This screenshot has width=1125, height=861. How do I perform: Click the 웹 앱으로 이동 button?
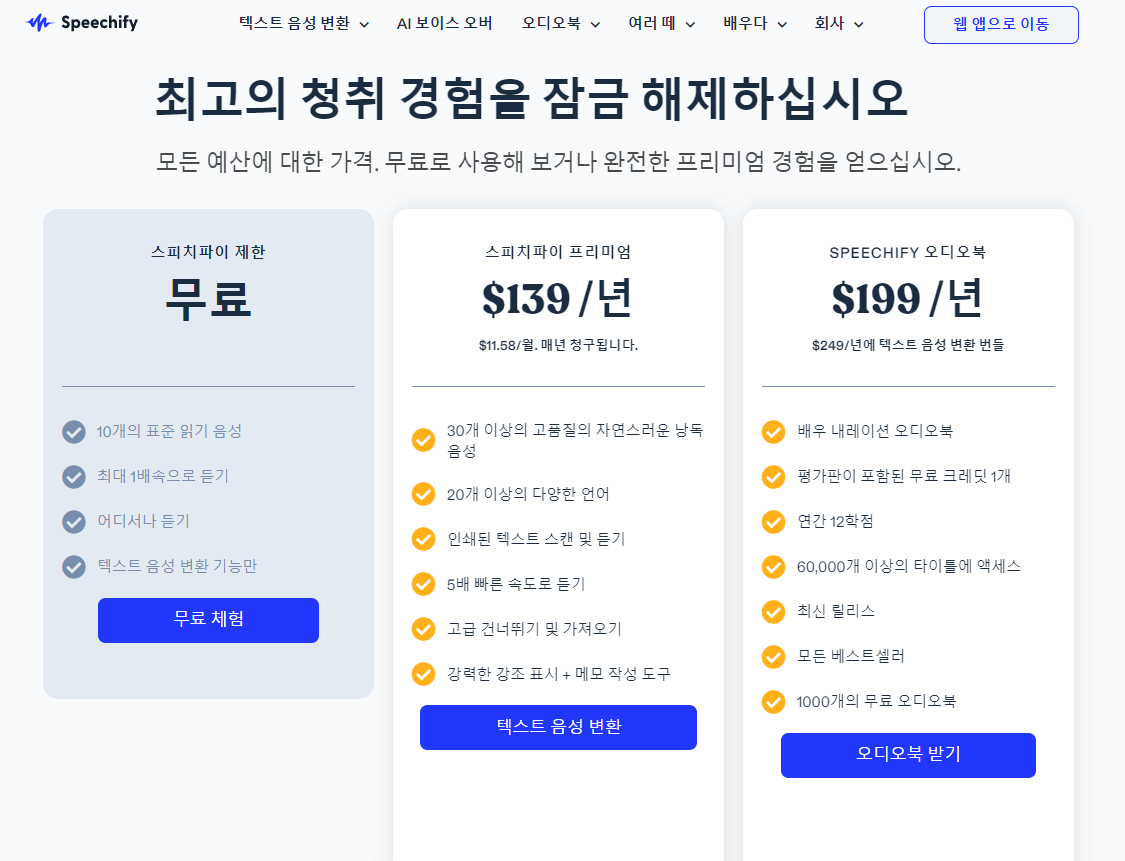click(x=1000, y=24)
